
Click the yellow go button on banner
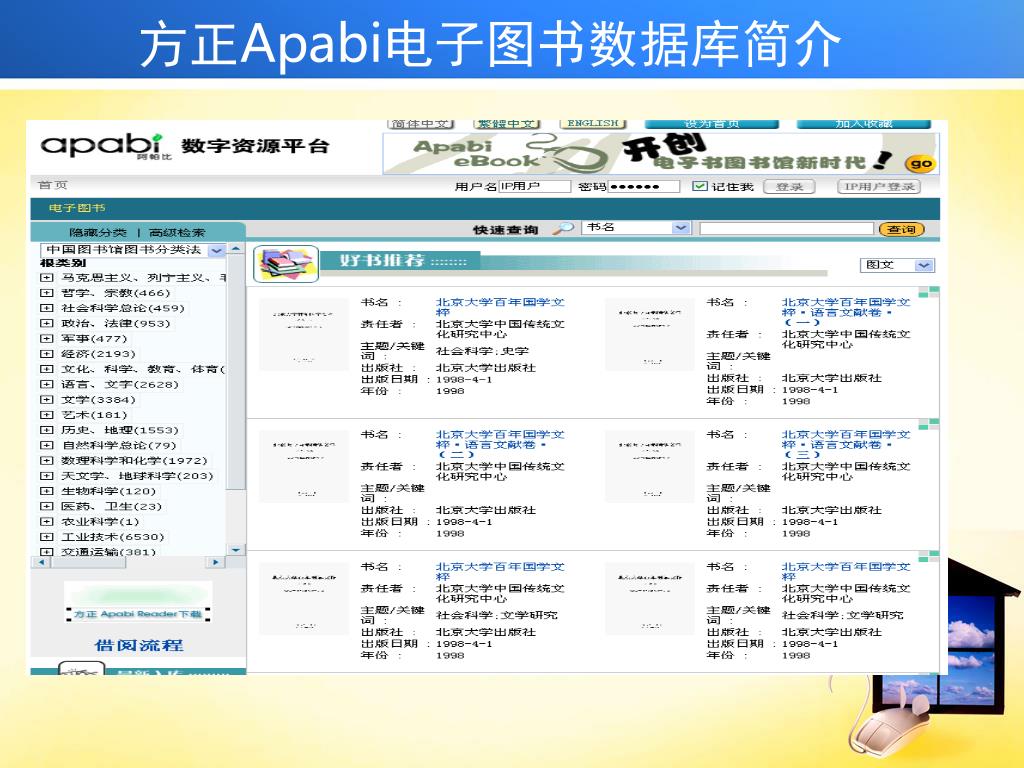coord(920,164)
